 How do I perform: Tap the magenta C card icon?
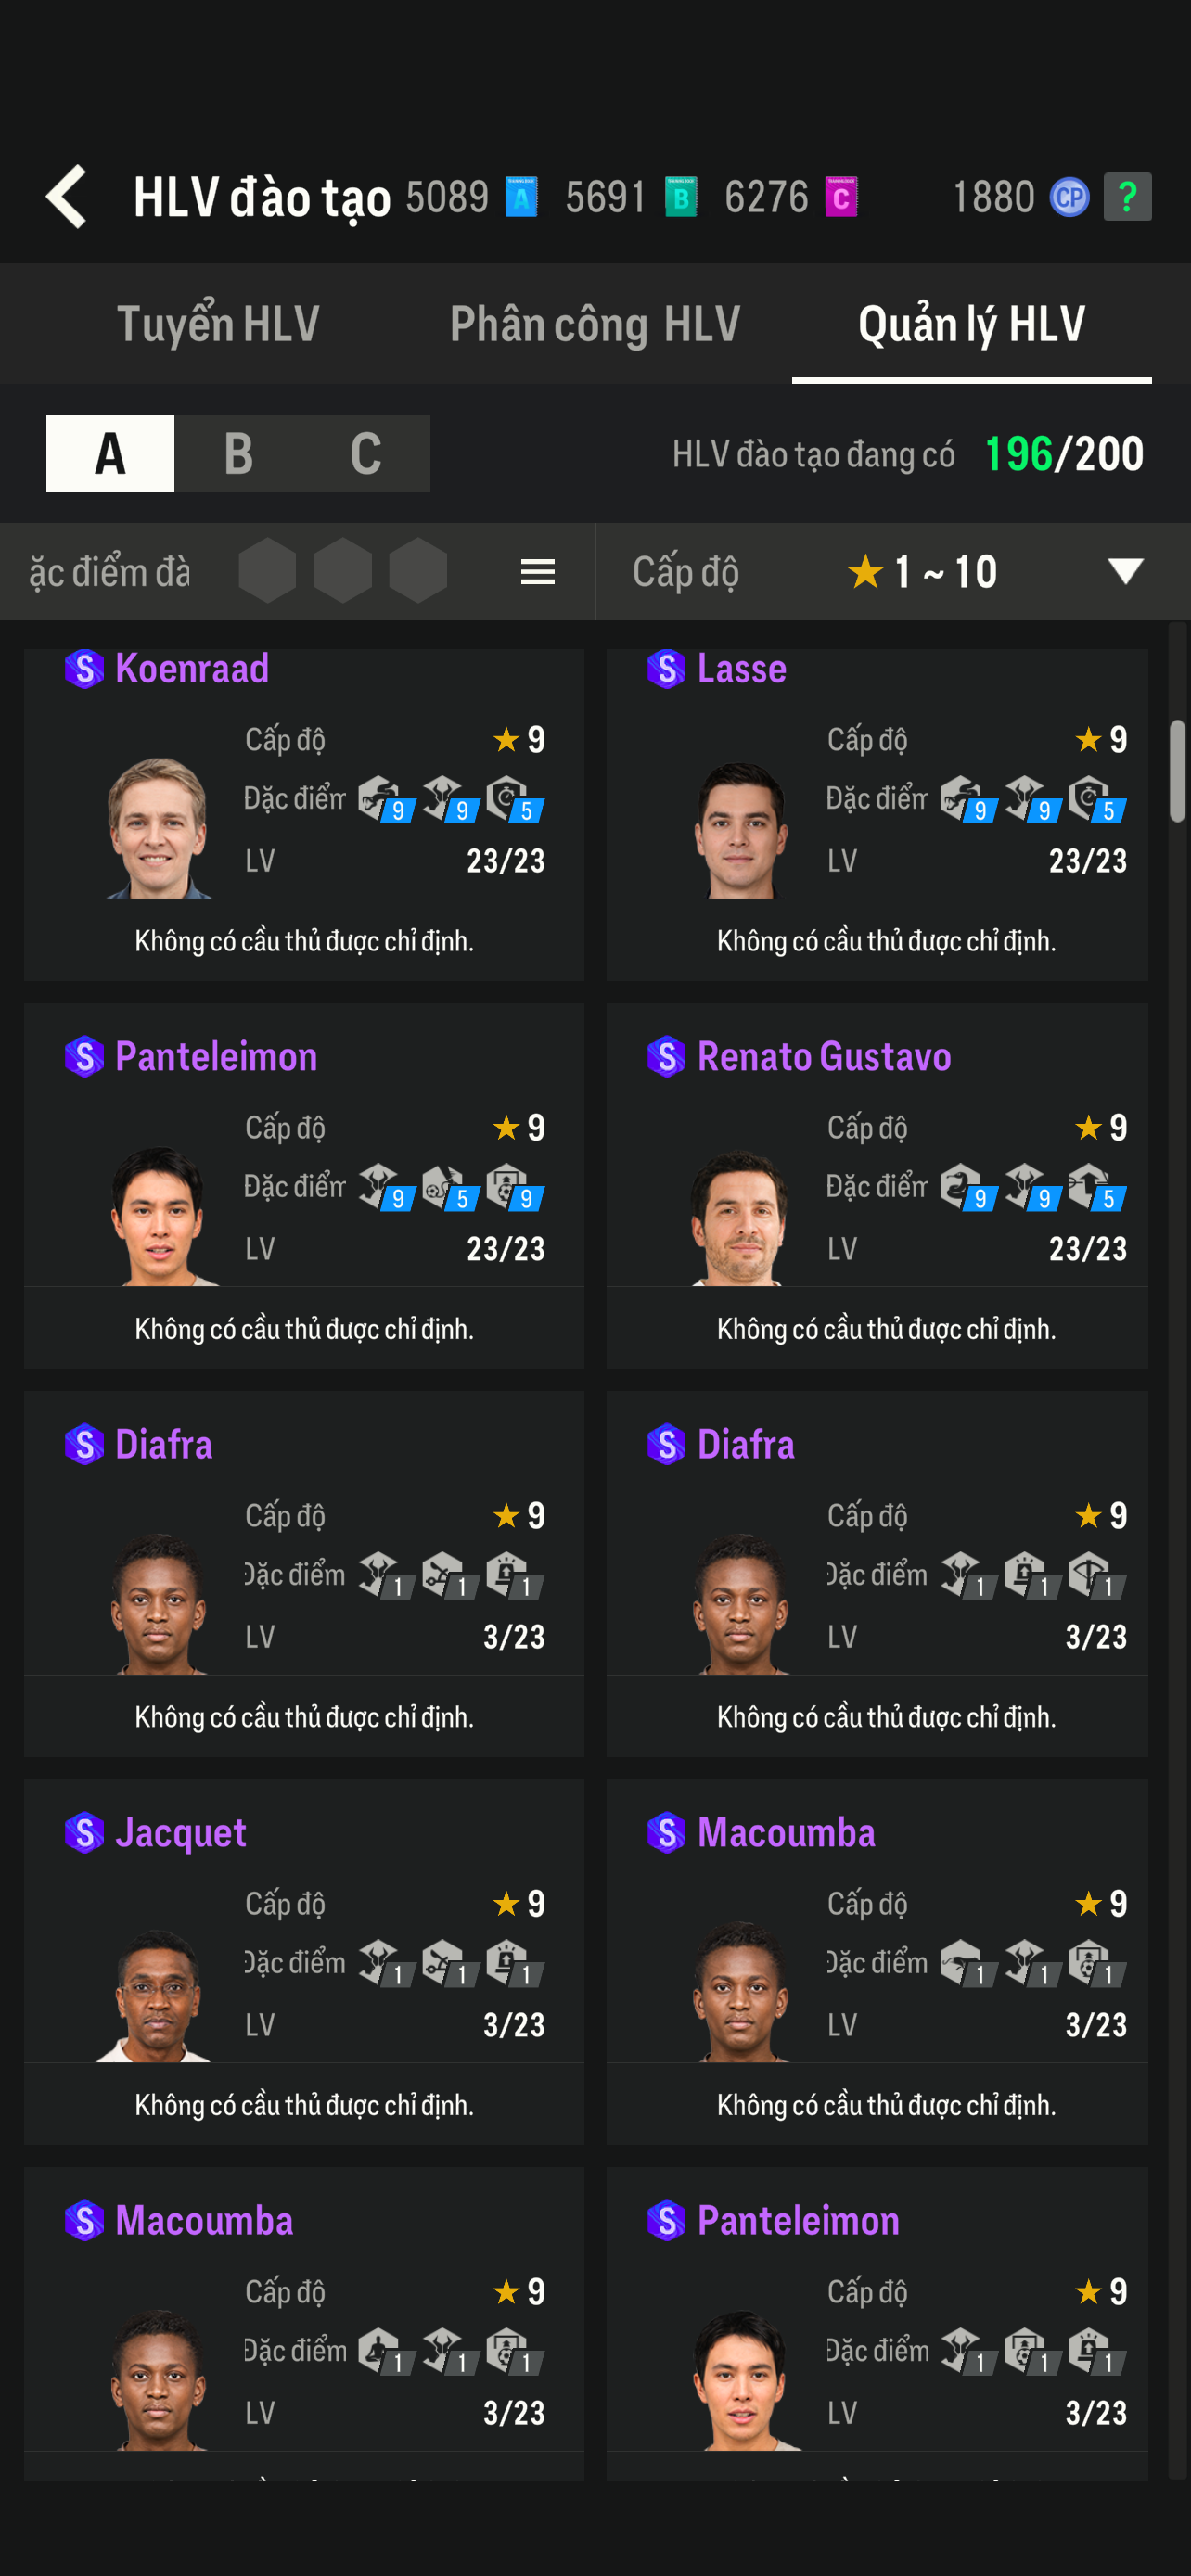(841, 197)
